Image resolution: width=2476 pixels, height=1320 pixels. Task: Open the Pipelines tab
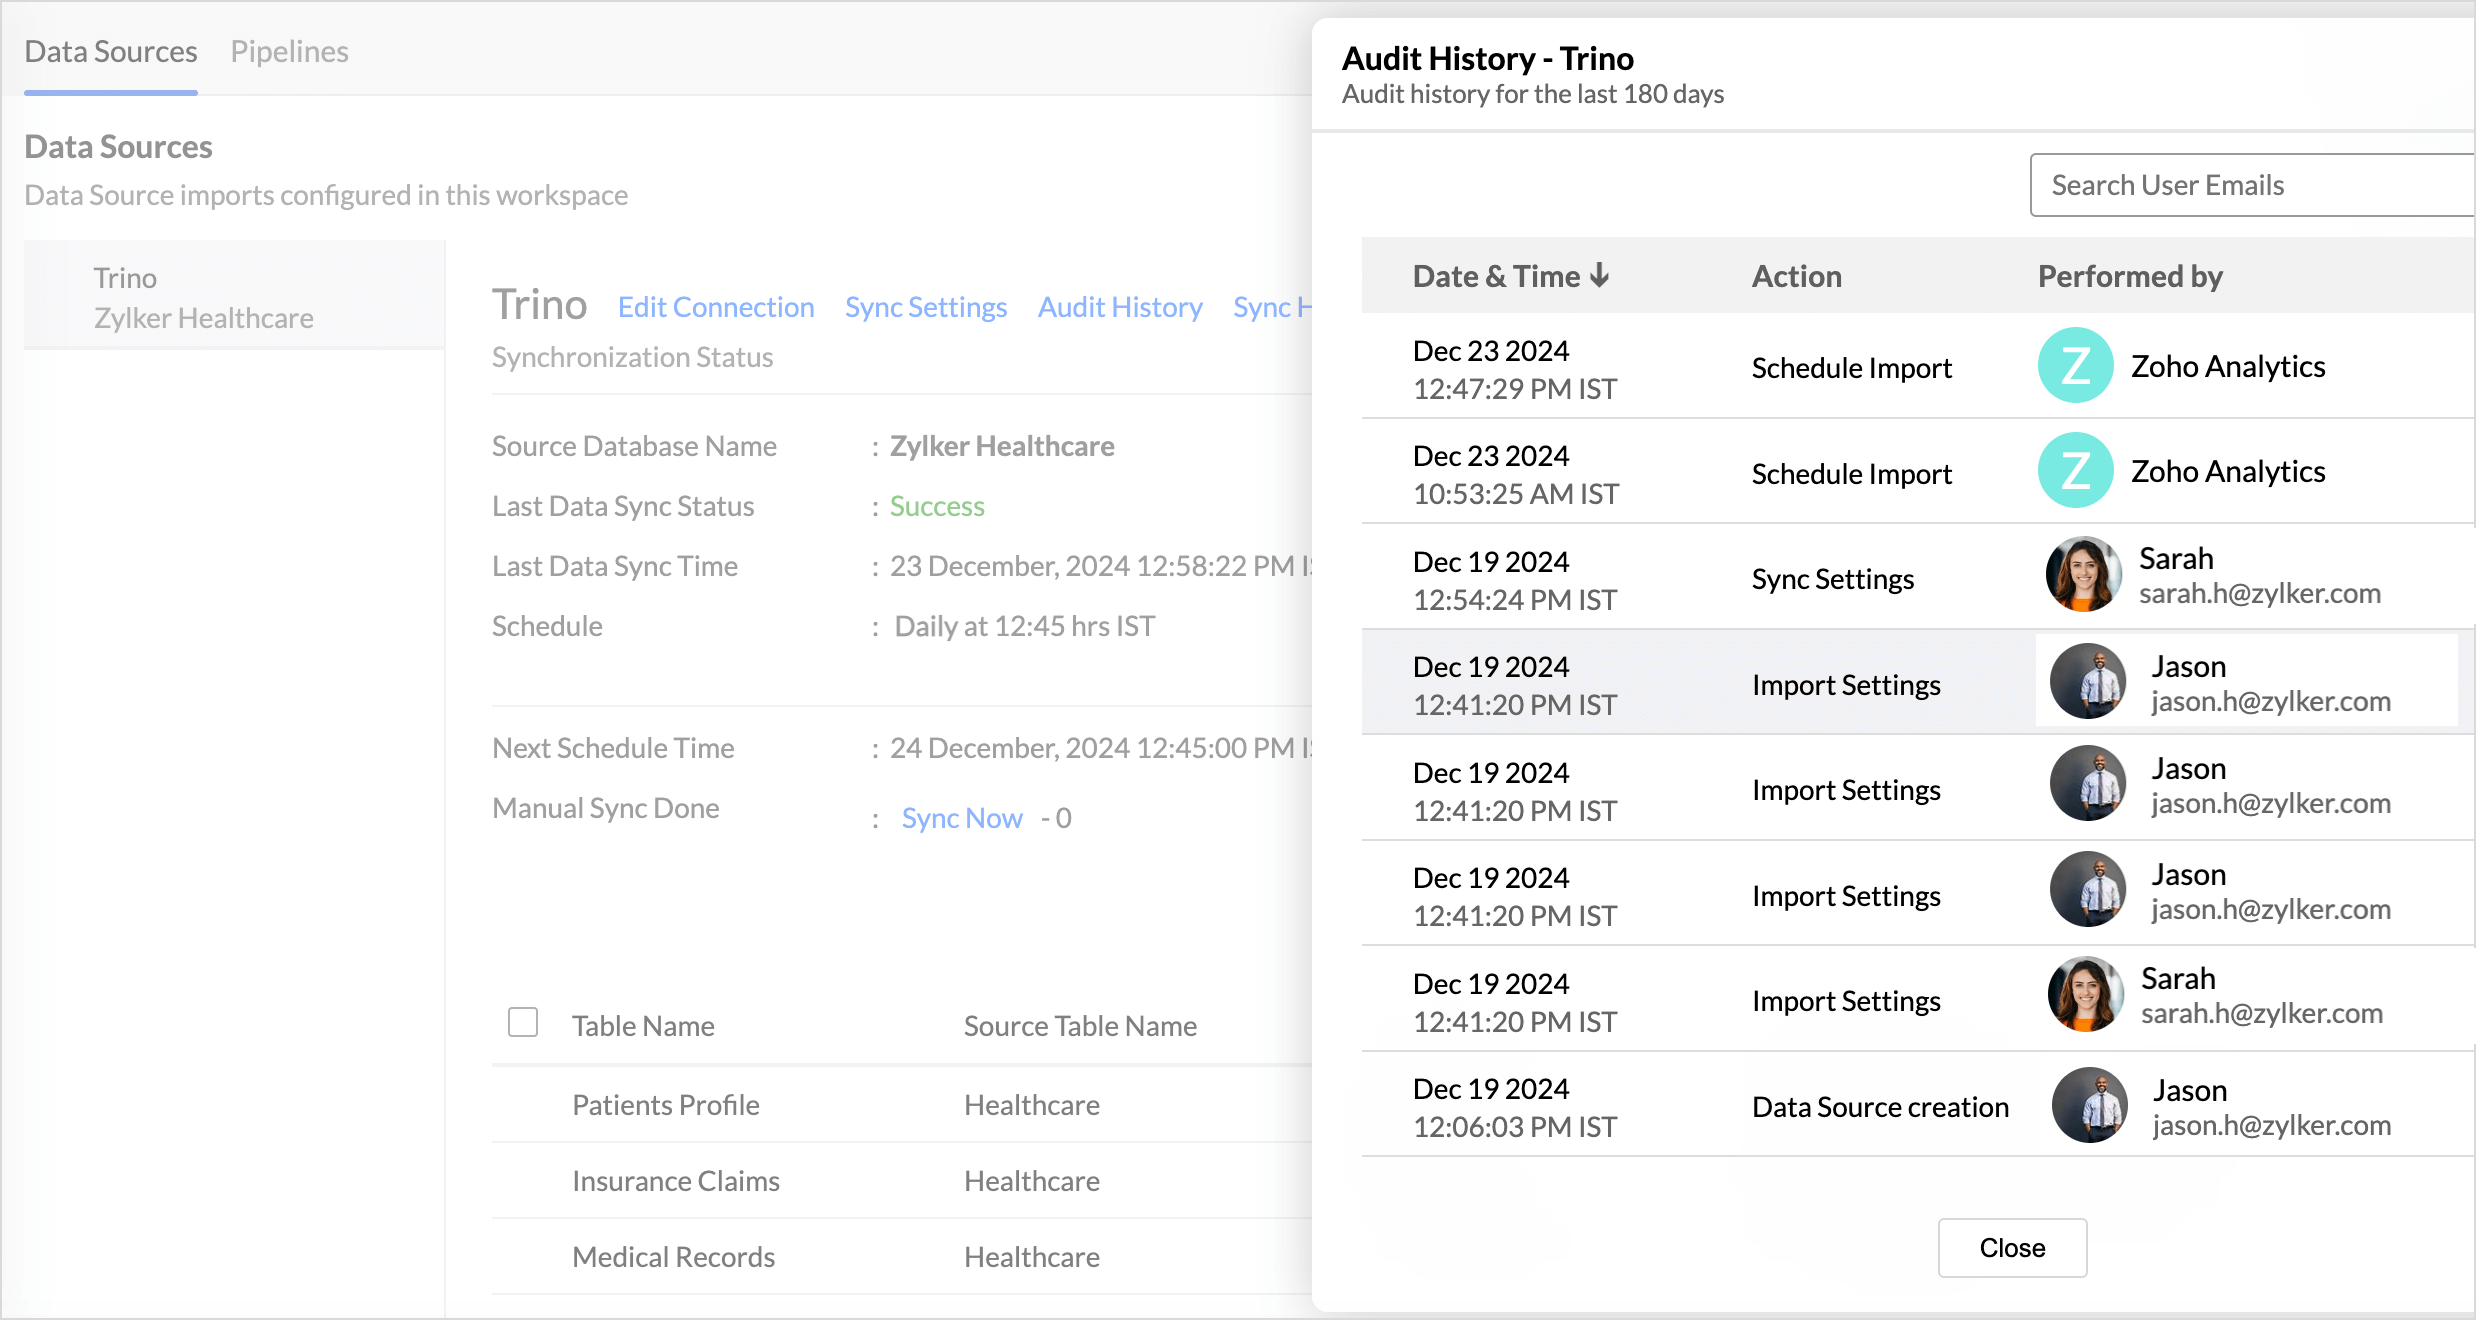pyautogui.click(x=289, y=52)
